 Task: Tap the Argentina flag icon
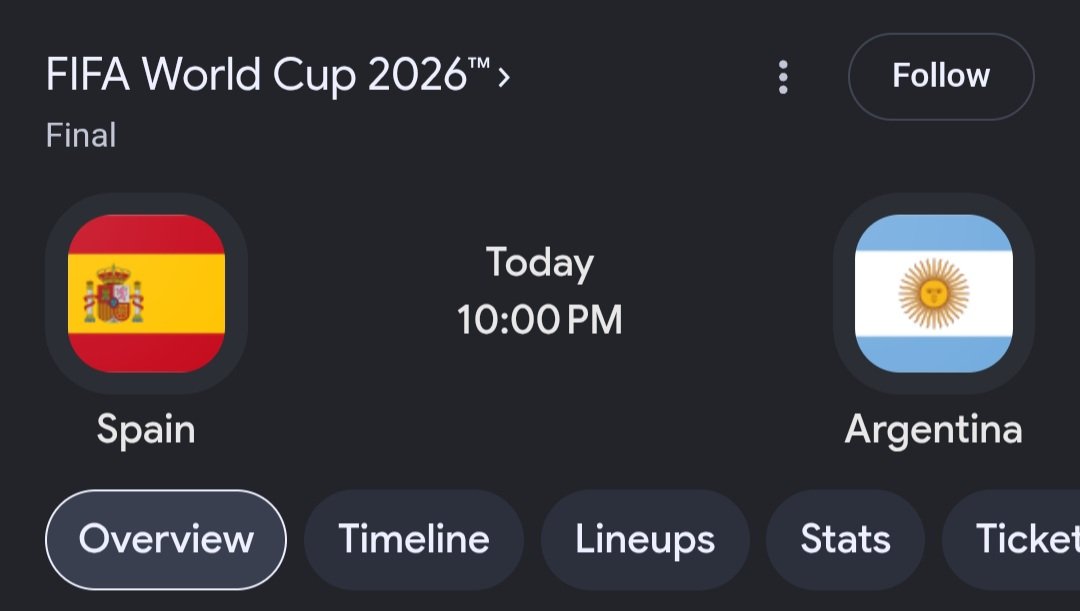(933, 293)
